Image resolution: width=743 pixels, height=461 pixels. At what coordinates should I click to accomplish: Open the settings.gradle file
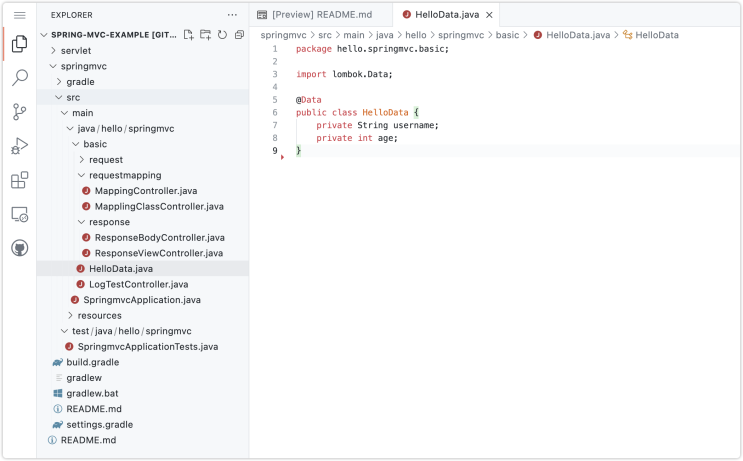point(142,425)
